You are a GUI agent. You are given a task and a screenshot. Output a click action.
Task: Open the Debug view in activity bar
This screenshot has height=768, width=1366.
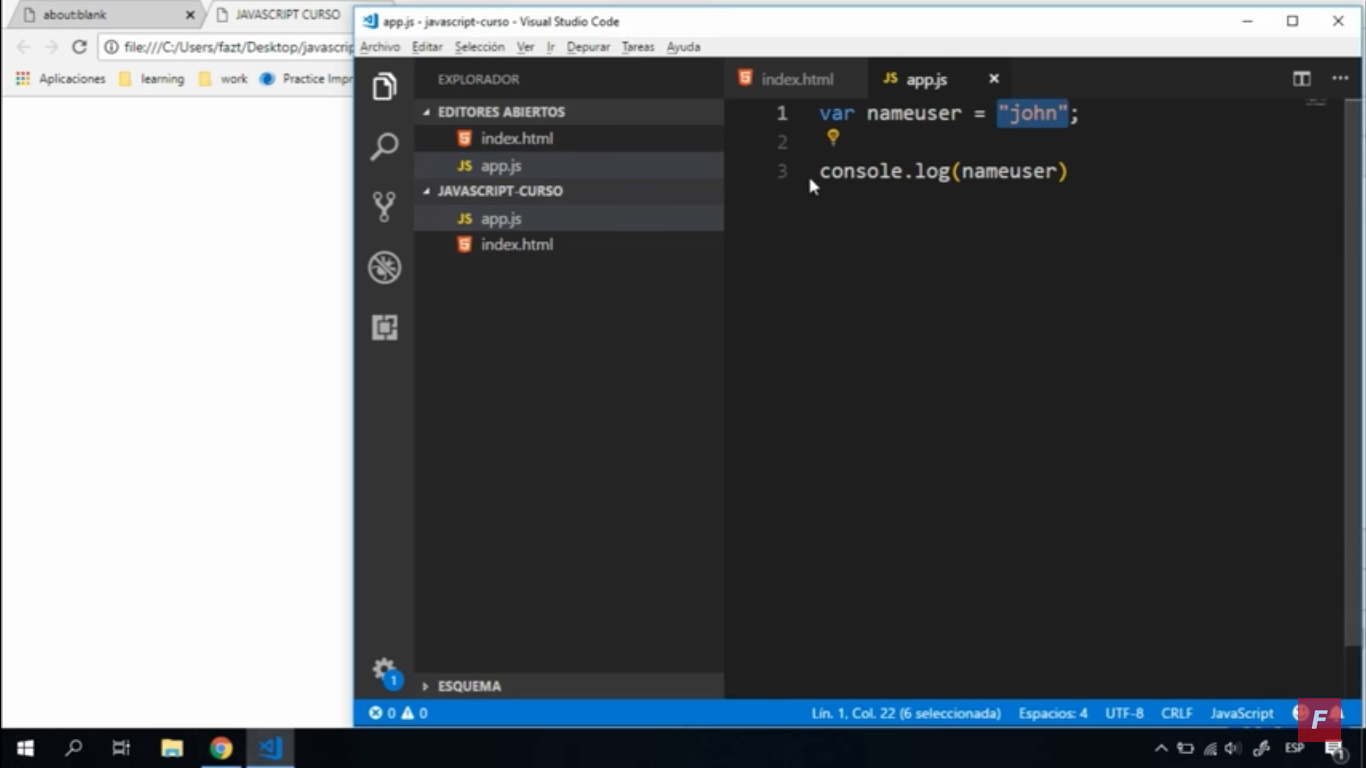coord(384,267)
